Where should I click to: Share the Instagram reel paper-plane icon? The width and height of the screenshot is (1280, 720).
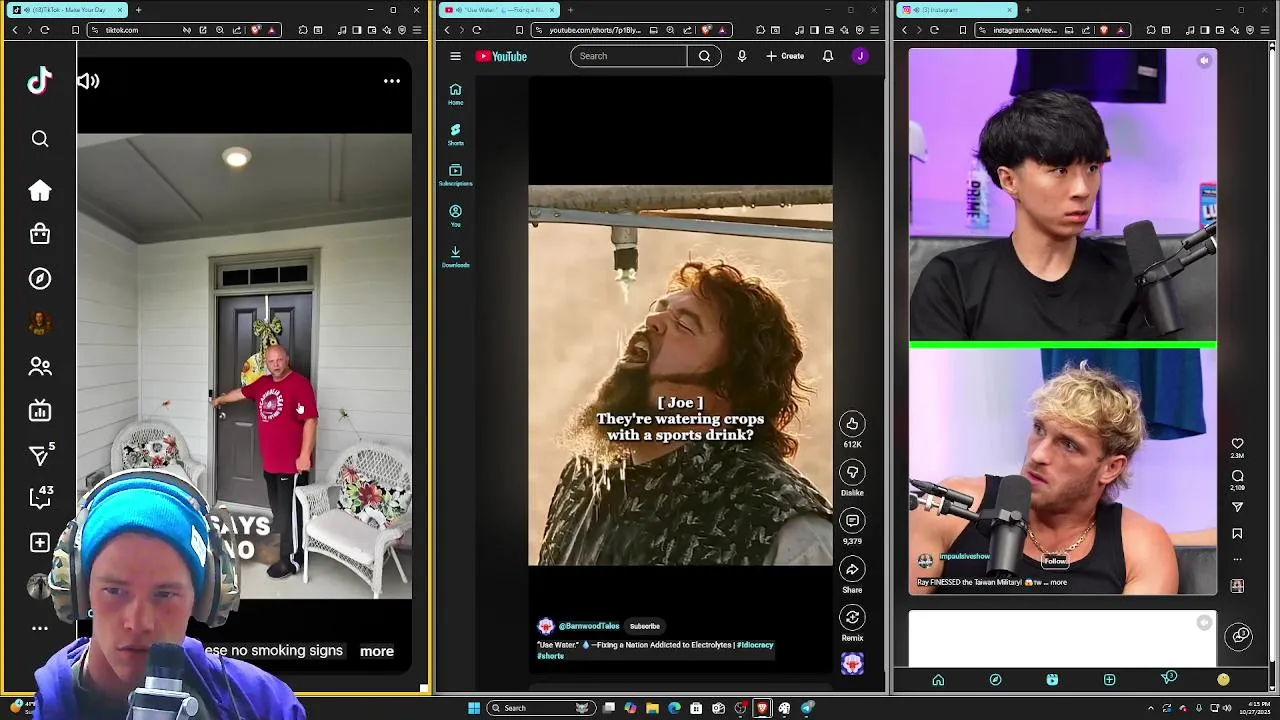point(1237,507)
